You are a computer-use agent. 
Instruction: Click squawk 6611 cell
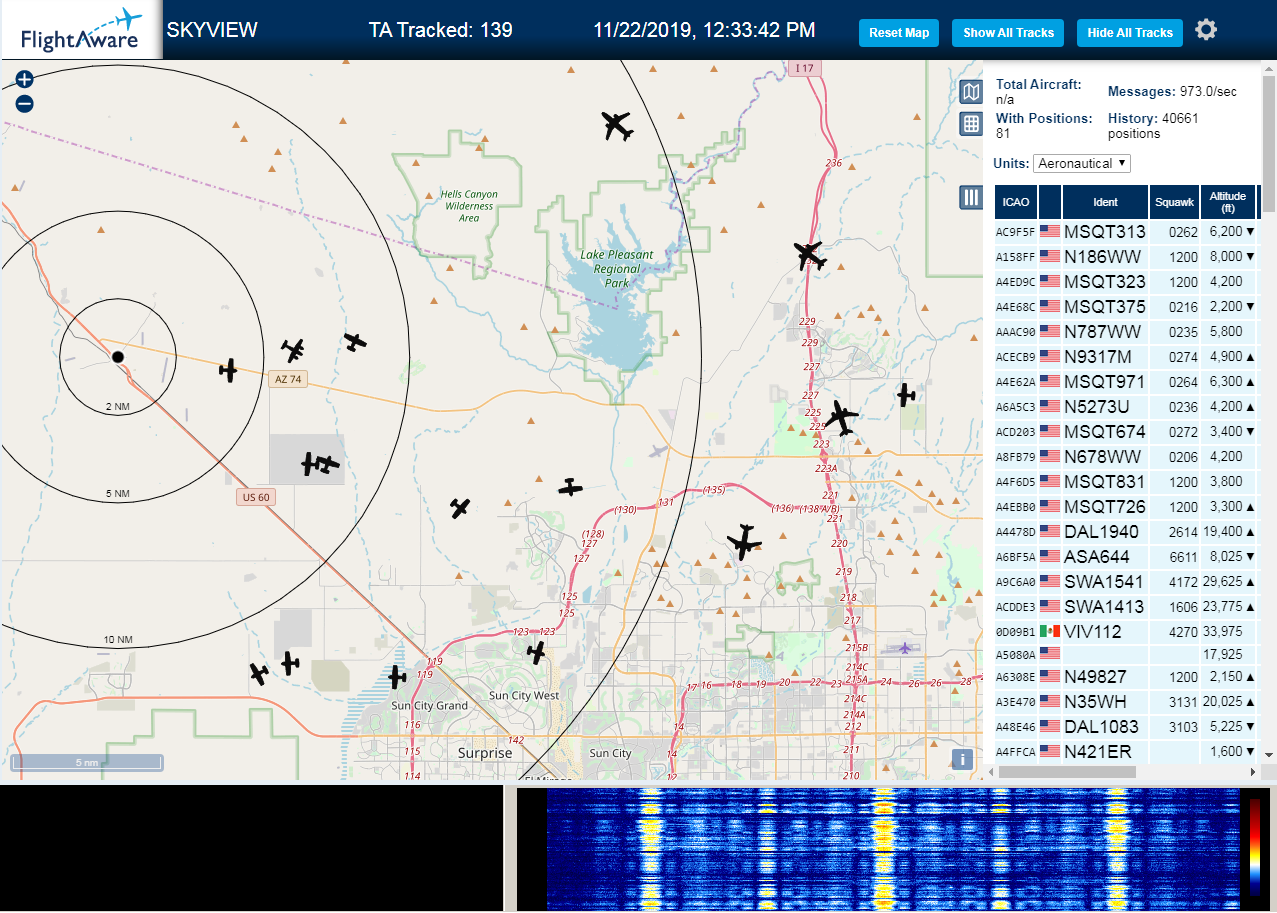point(1175,557)
